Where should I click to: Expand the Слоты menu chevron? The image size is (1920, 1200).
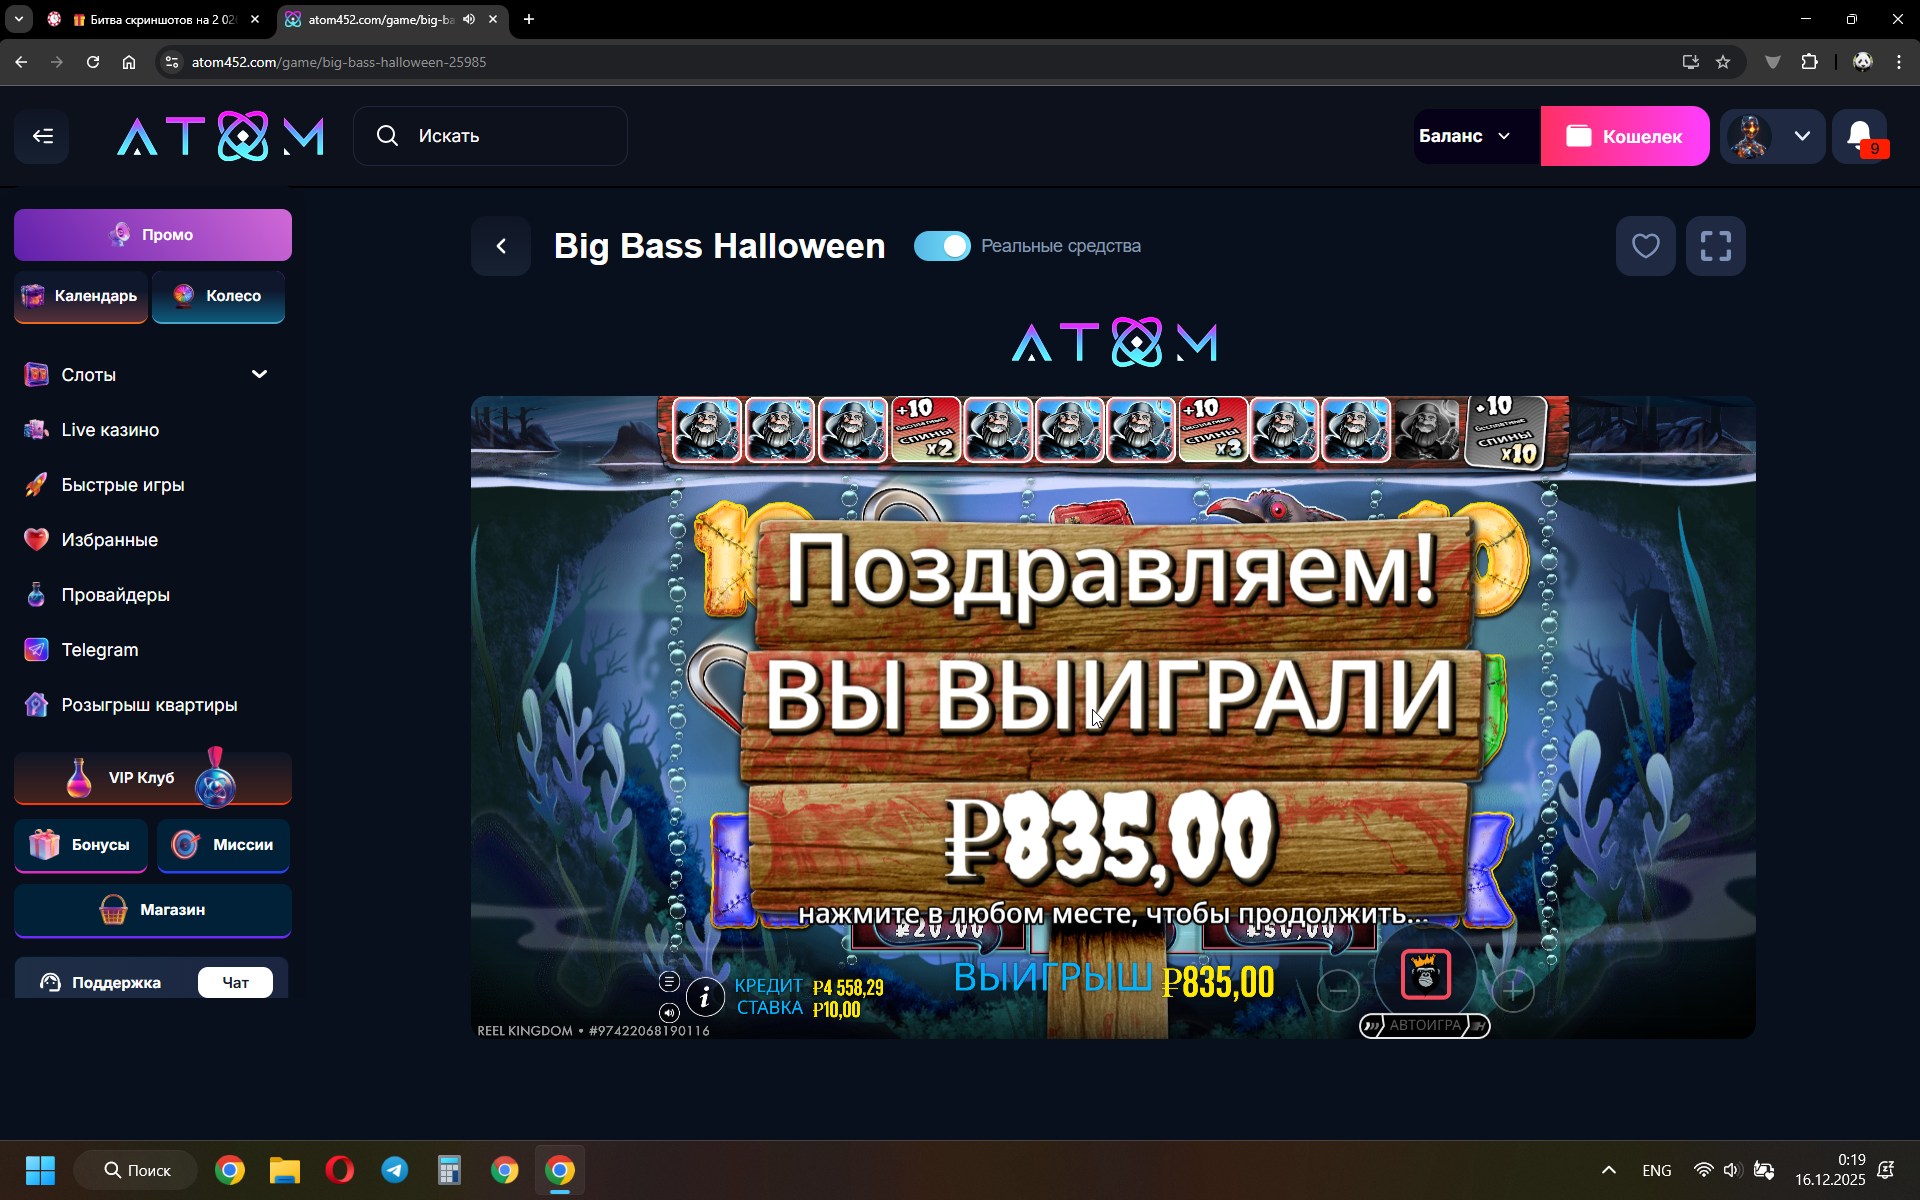[x=259, y=374]
